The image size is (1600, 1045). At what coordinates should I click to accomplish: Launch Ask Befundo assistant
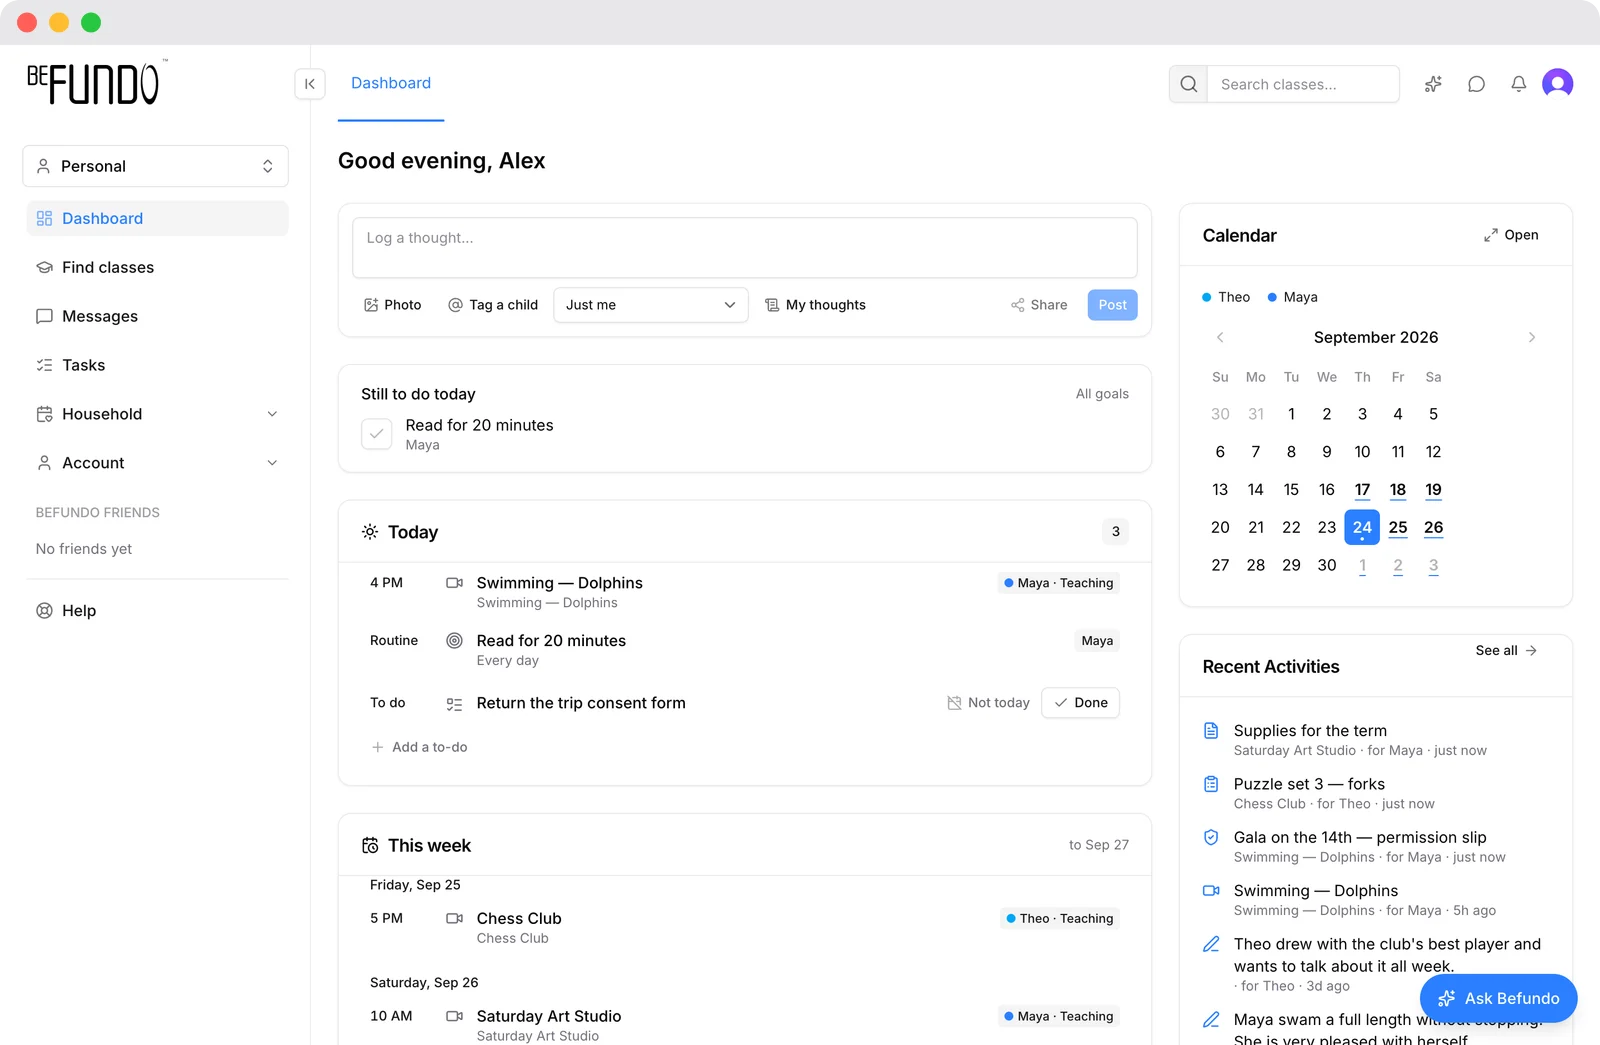tap(1498, 998)
